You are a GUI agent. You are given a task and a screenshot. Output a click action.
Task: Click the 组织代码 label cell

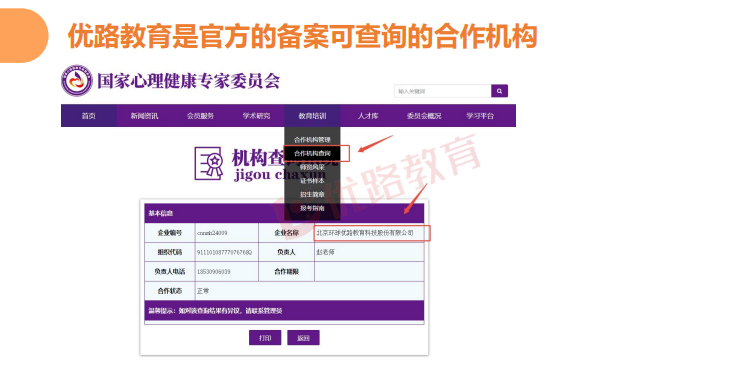[x=170, y=252]
